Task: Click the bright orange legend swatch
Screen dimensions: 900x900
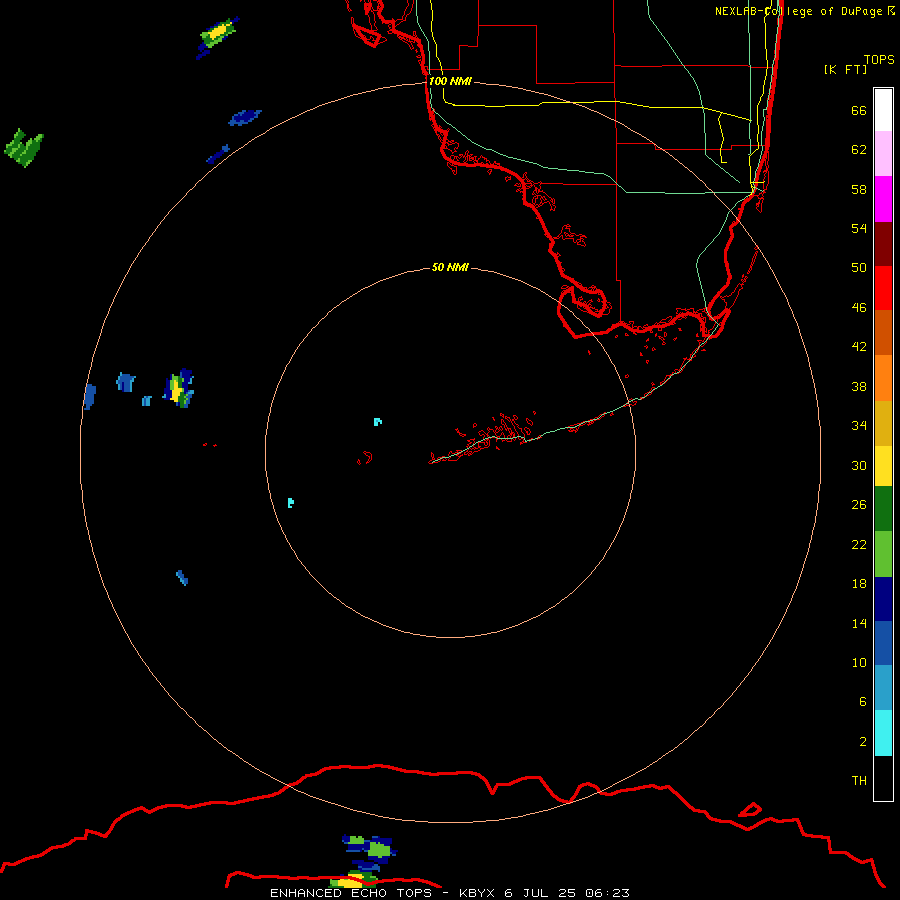Action: click(883, 378)
